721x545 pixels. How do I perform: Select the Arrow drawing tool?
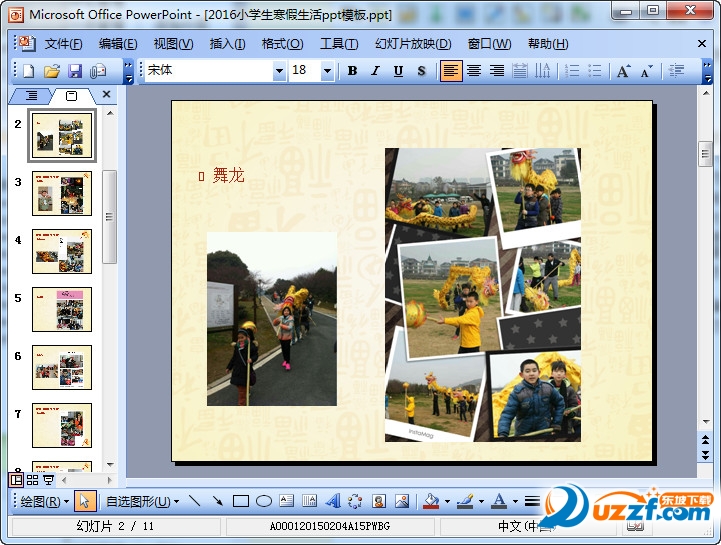[x=217, y=501]
